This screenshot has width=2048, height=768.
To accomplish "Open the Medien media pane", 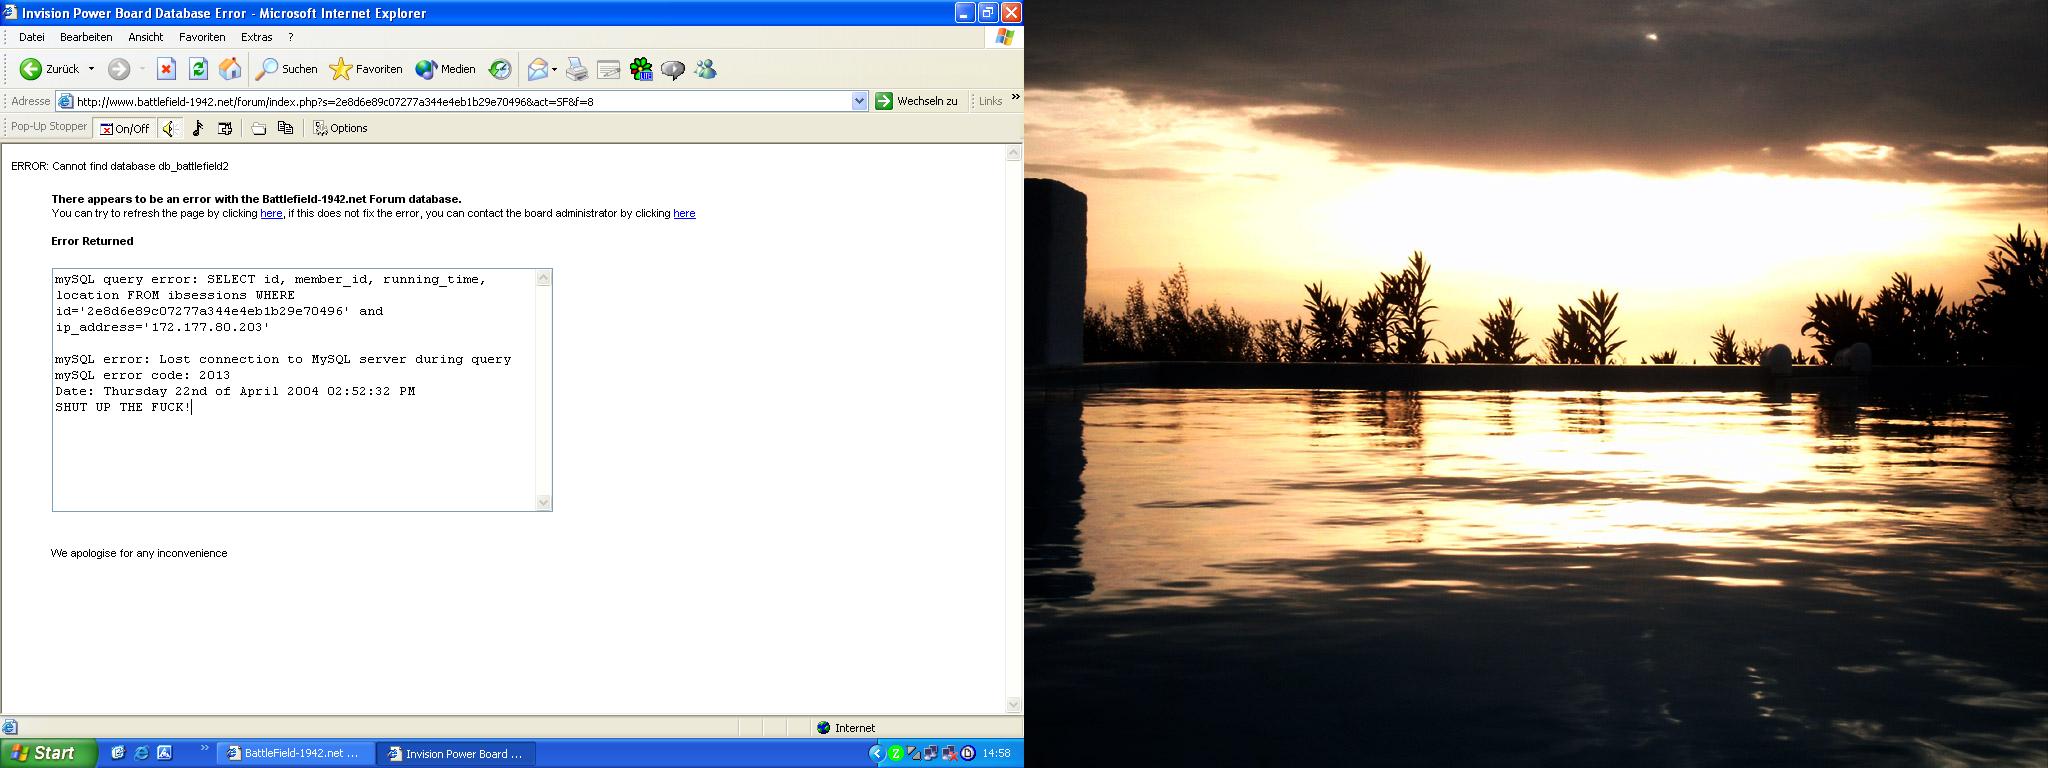I will (446, 69).
